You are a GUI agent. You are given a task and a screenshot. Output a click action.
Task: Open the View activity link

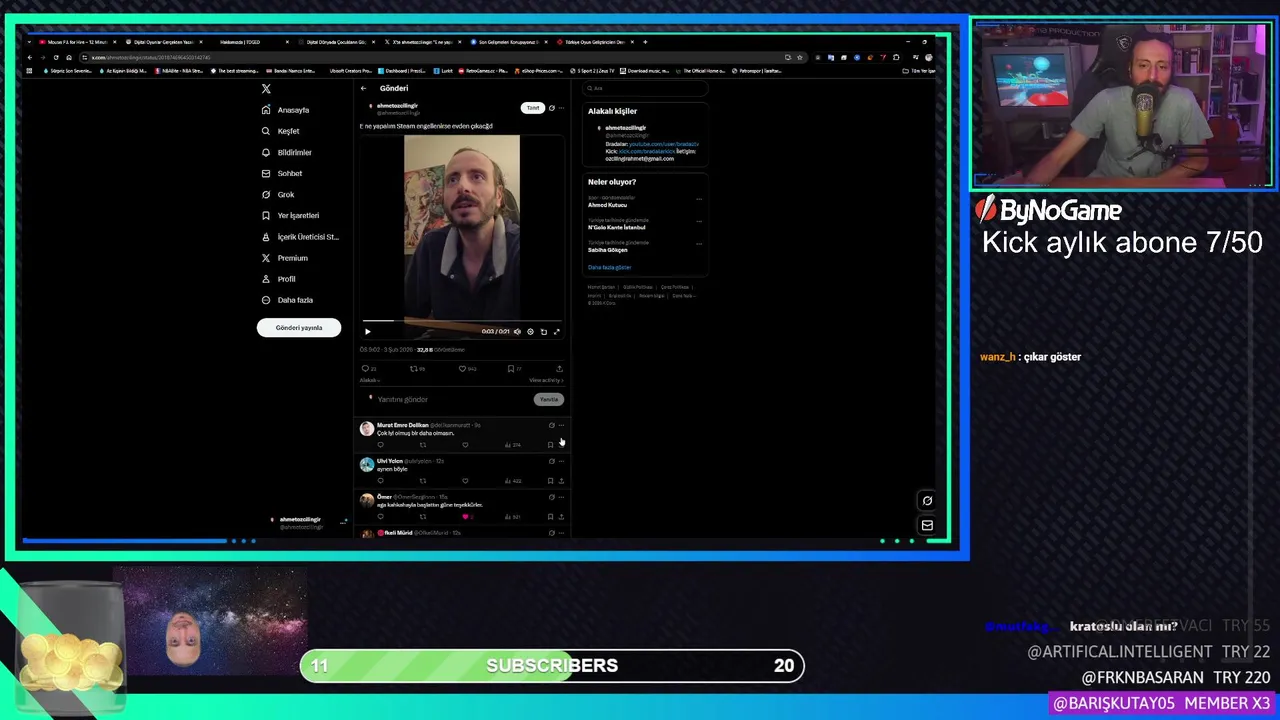coord(546,380)
